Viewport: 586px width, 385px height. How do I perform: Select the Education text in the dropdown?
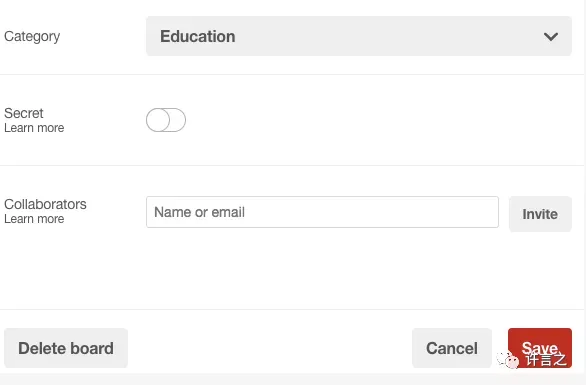(198, 37)
